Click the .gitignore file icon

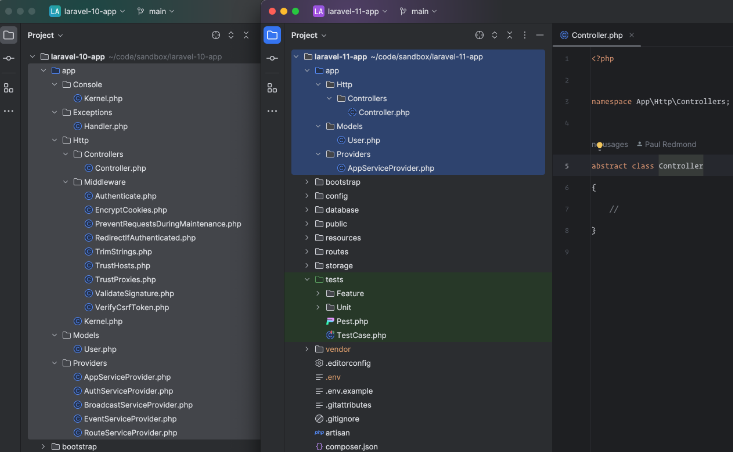pos(319,419)
